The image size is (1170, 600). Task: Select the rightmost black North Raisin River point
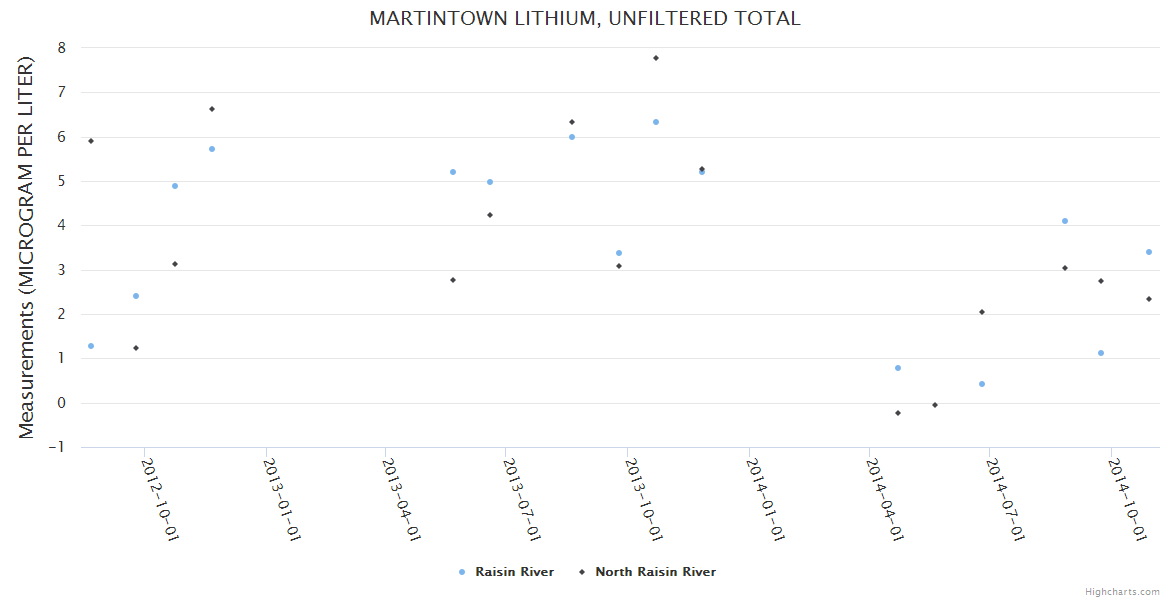point(1149,299)
